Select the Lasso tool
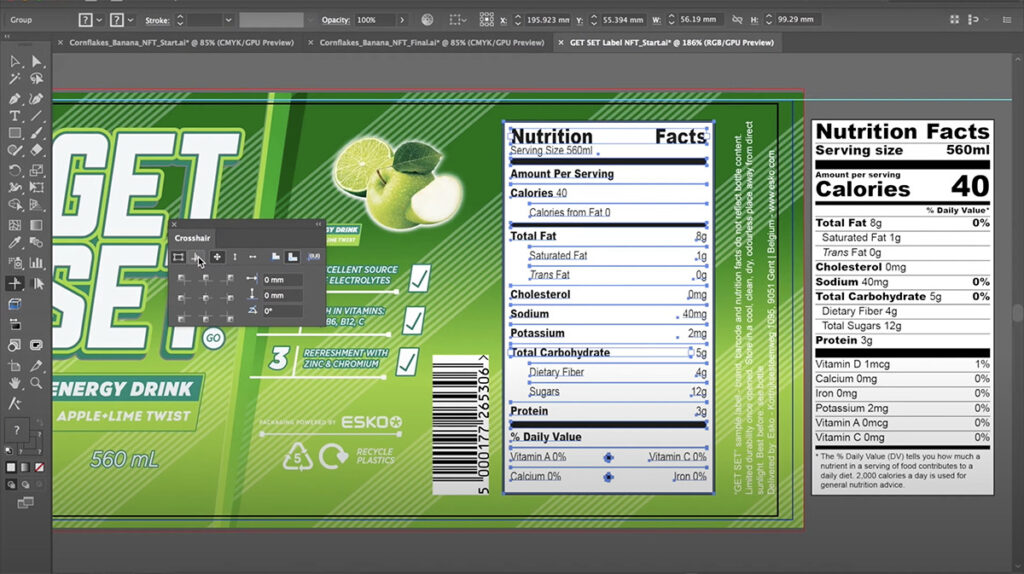 click(37, 79)
